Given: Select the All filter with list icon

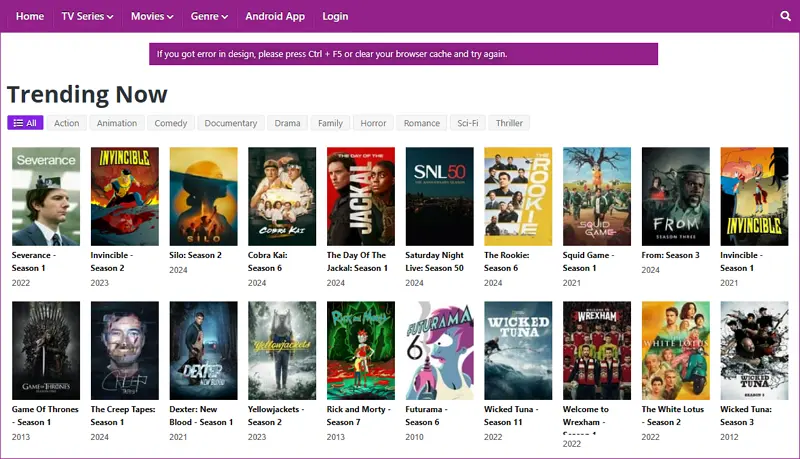Looking at the screenshot, I should (25, 123).
